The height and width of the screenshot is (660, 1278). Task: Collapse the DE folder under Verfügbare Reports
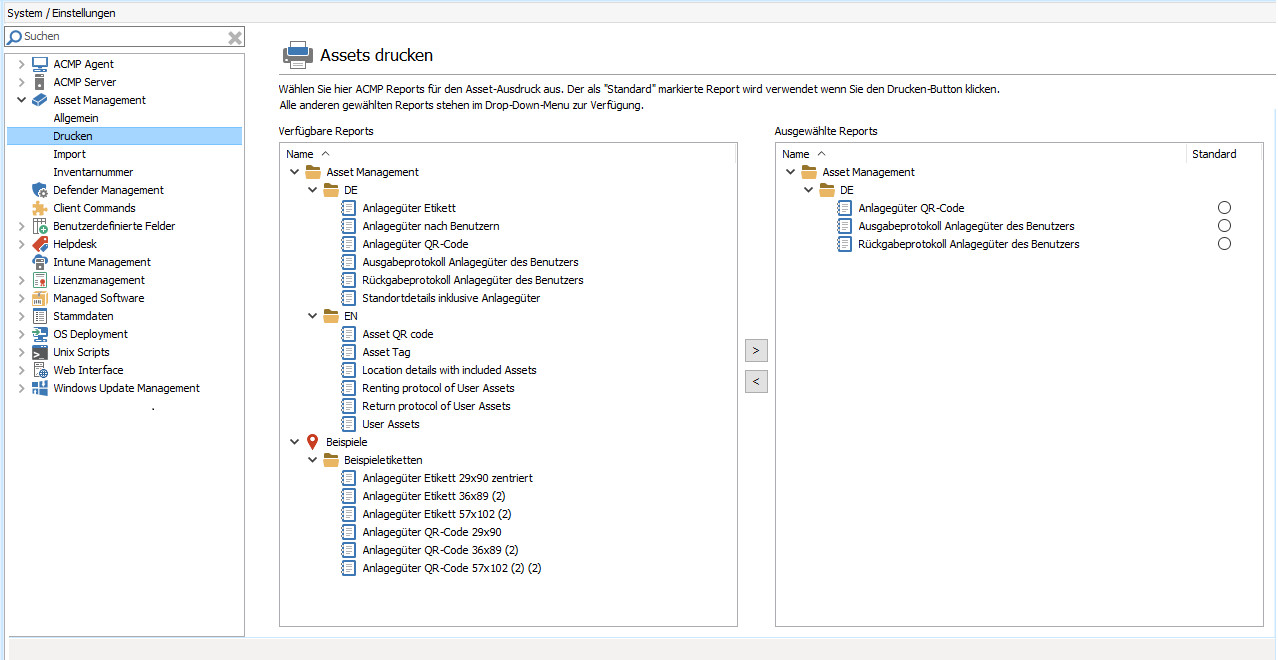tap(312, 189)
